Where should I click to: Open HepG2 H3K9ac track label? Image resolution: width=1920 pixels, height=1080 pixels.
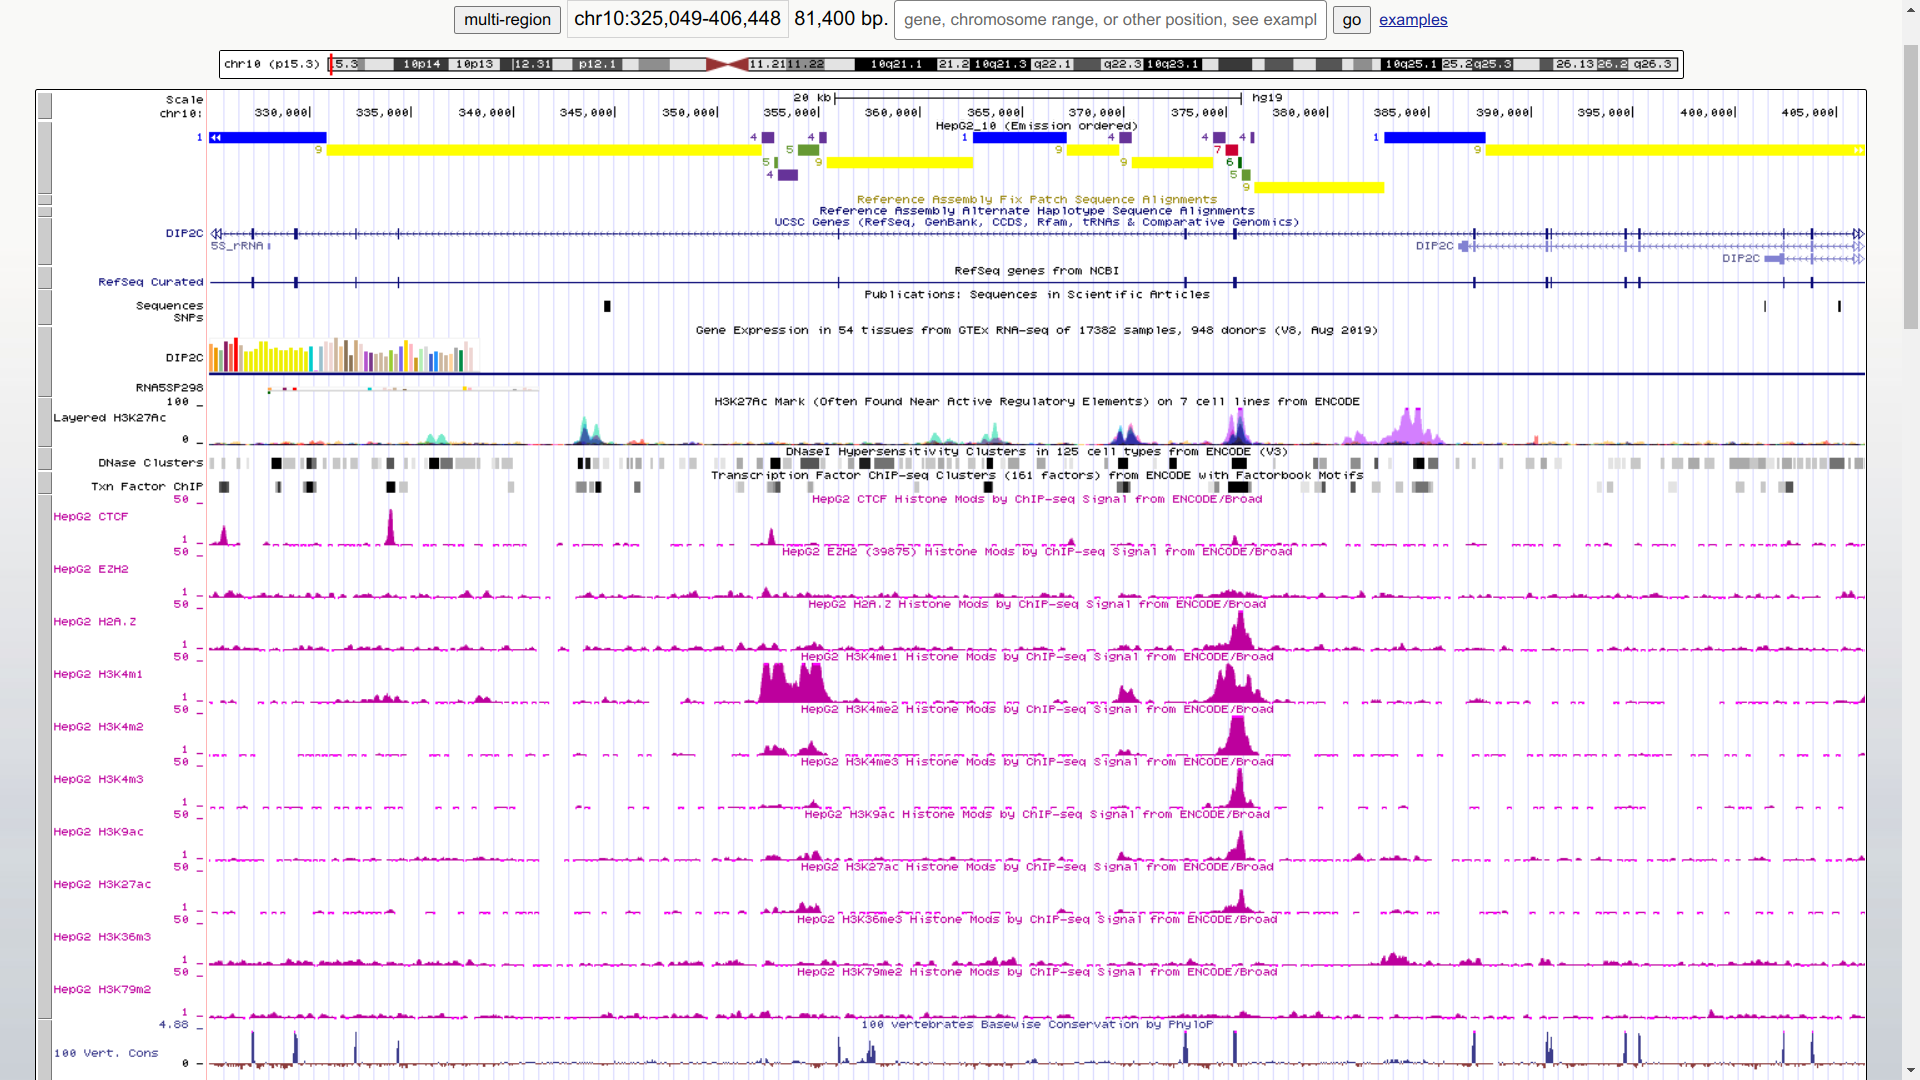click(x=98, y=832)
